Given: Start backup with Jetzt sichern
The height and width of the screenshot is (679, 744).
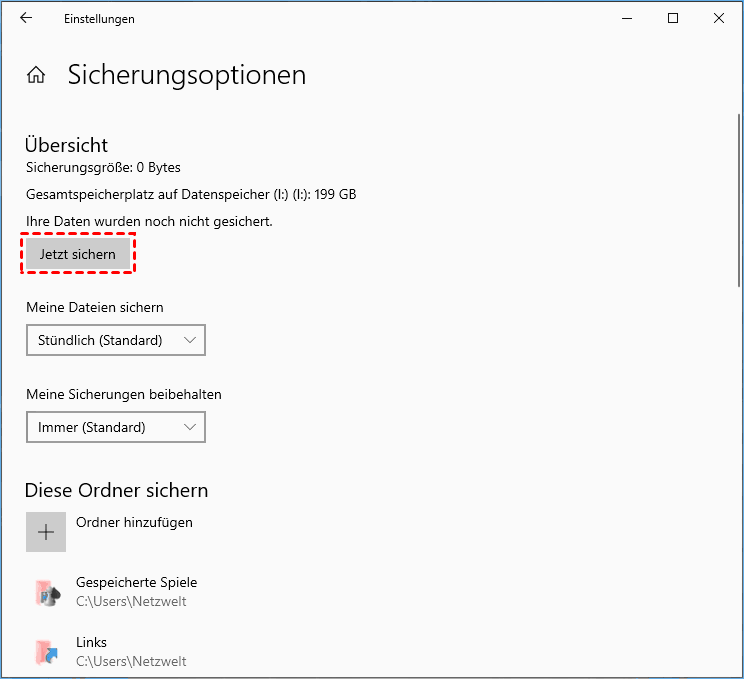Looking at the screenshot, I should [x=78, y=255].
